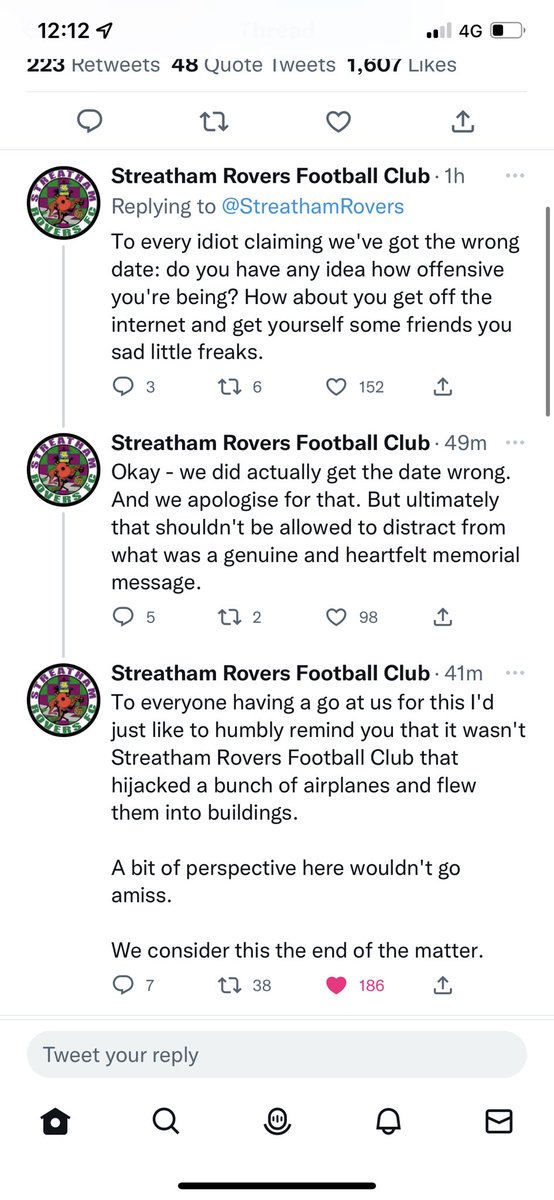Open the Messages envelope tab
The width and height of the screenshot is (554, 1200).
pyautogui.click(x=498, y=1122)
